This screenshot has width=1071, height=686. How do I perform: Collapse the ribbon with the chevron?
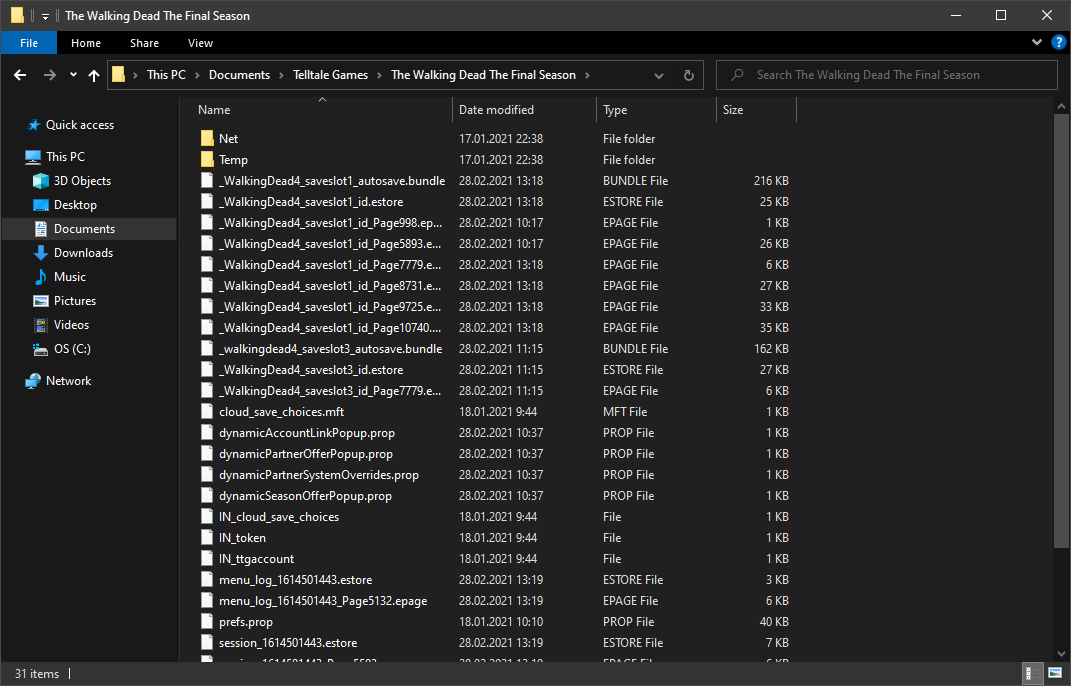pos(1037,43)
